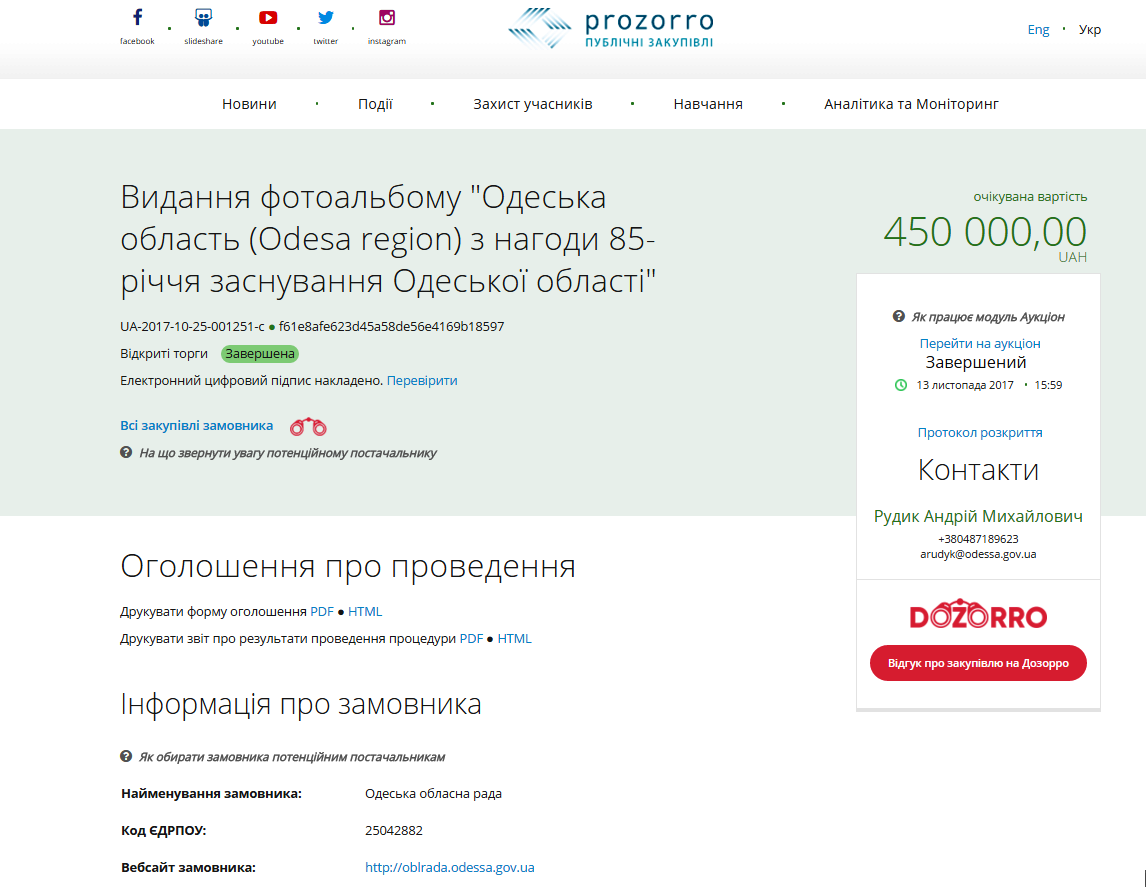
Task: Open the Навчання menu item
Action: pos(708,104)
